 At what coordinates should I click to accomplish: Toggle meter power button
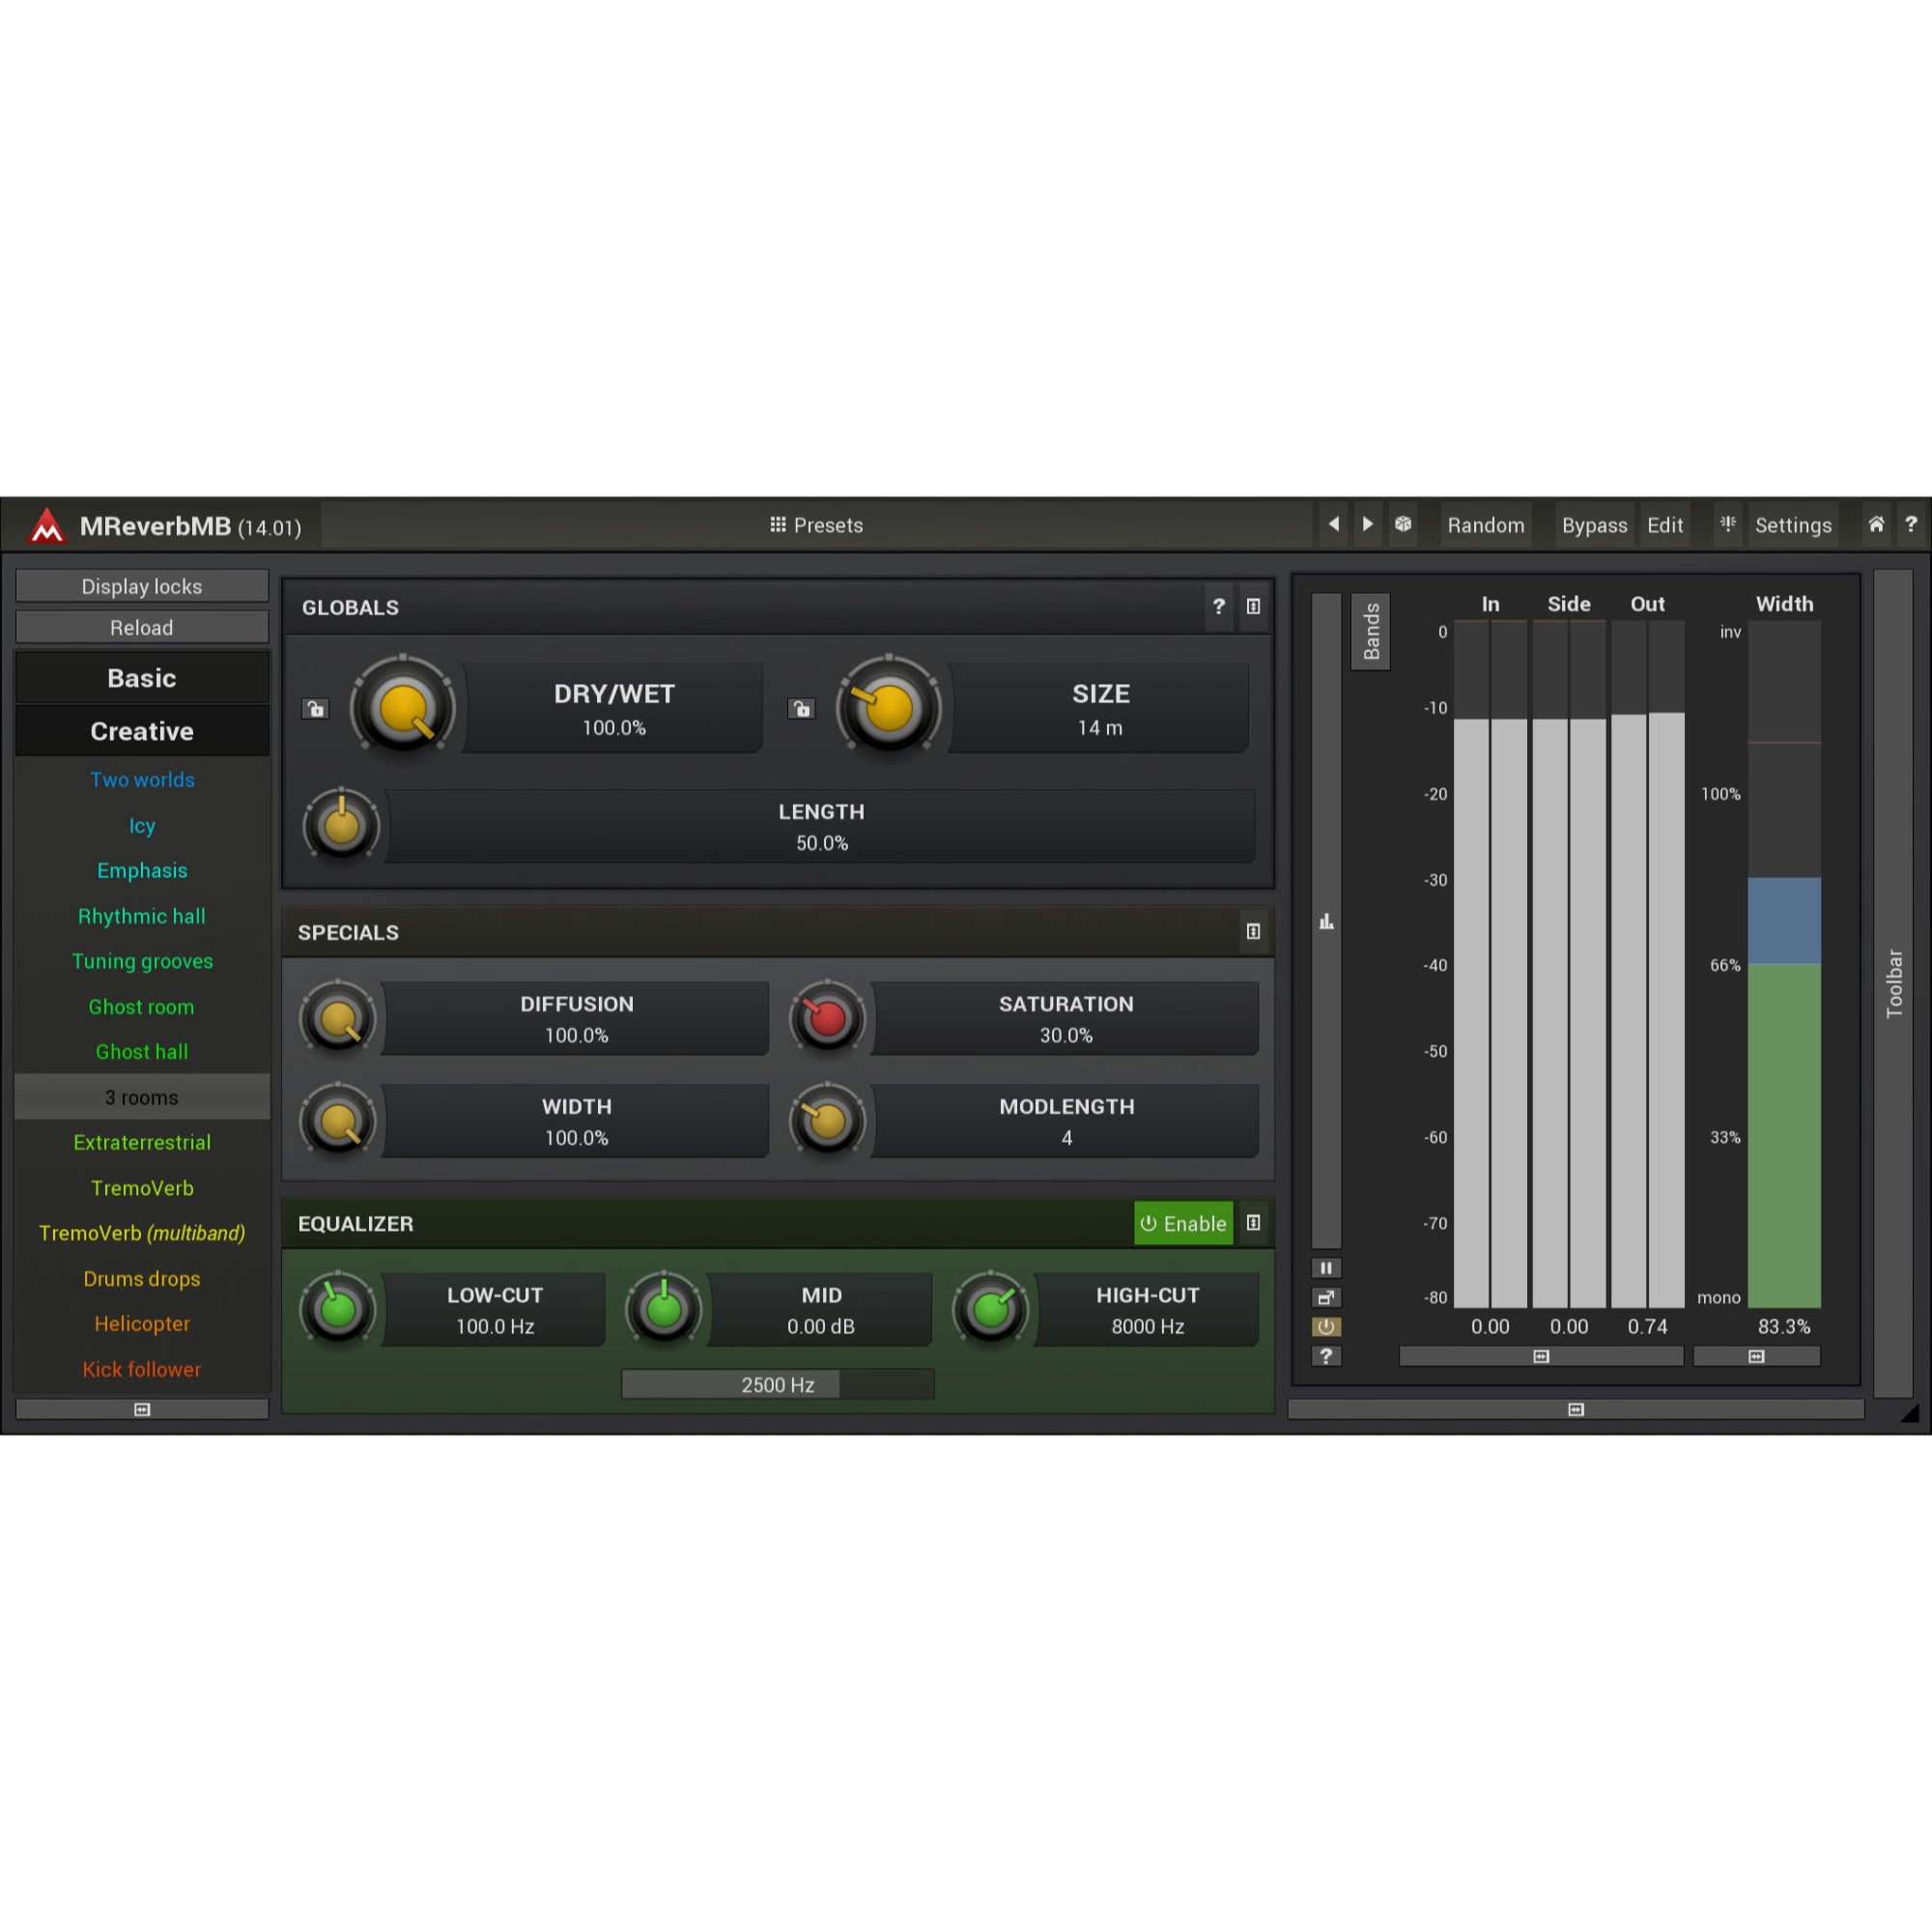pos(1326,1327)
